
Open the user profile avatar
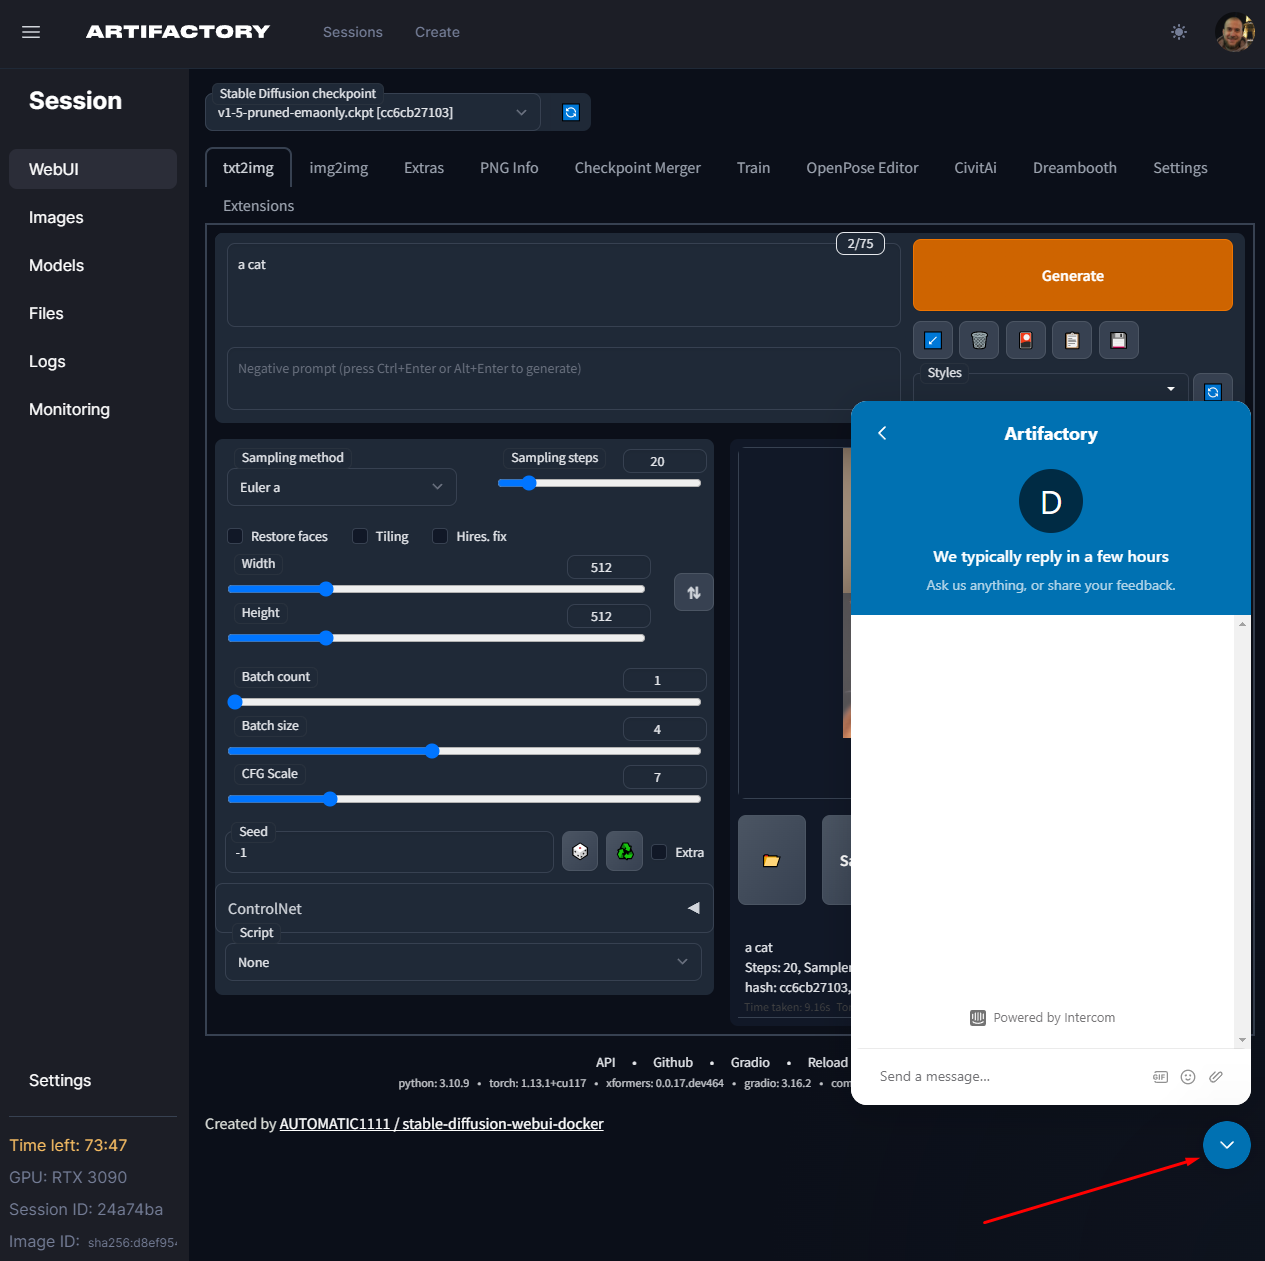(x=1234, y=32)
